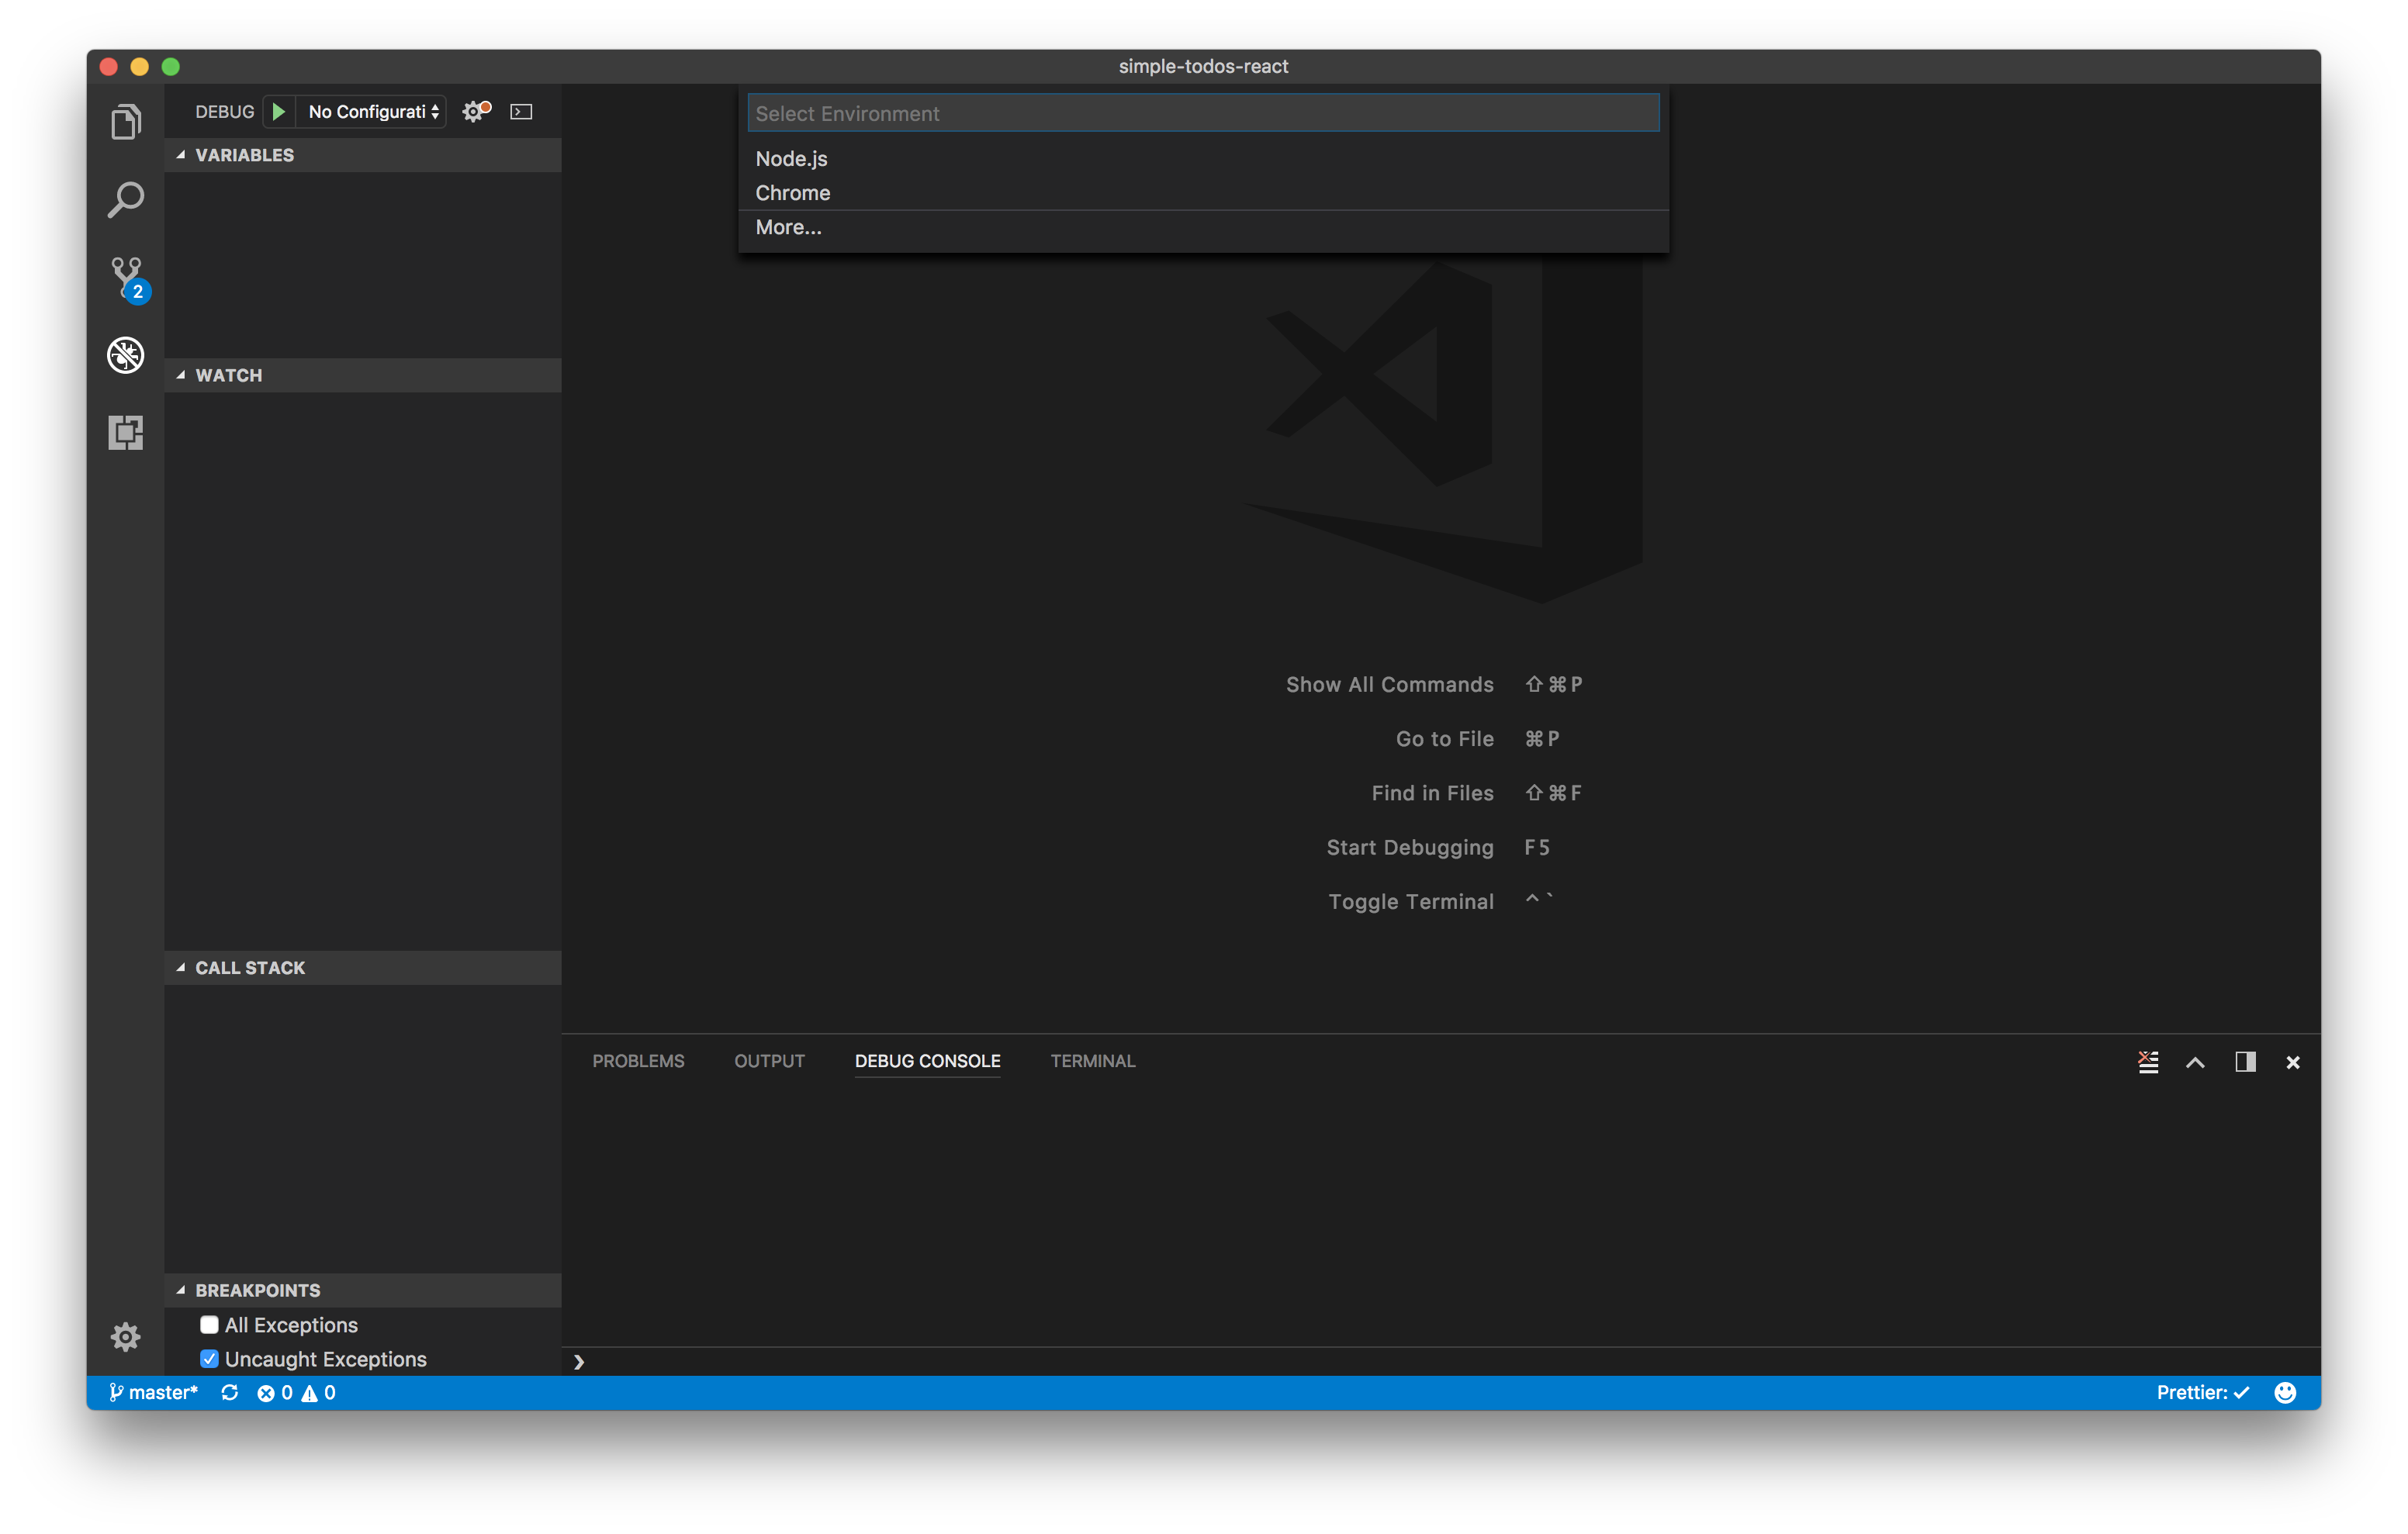Collapse the BREAKPOINTS section

(x=362, y=1290)
